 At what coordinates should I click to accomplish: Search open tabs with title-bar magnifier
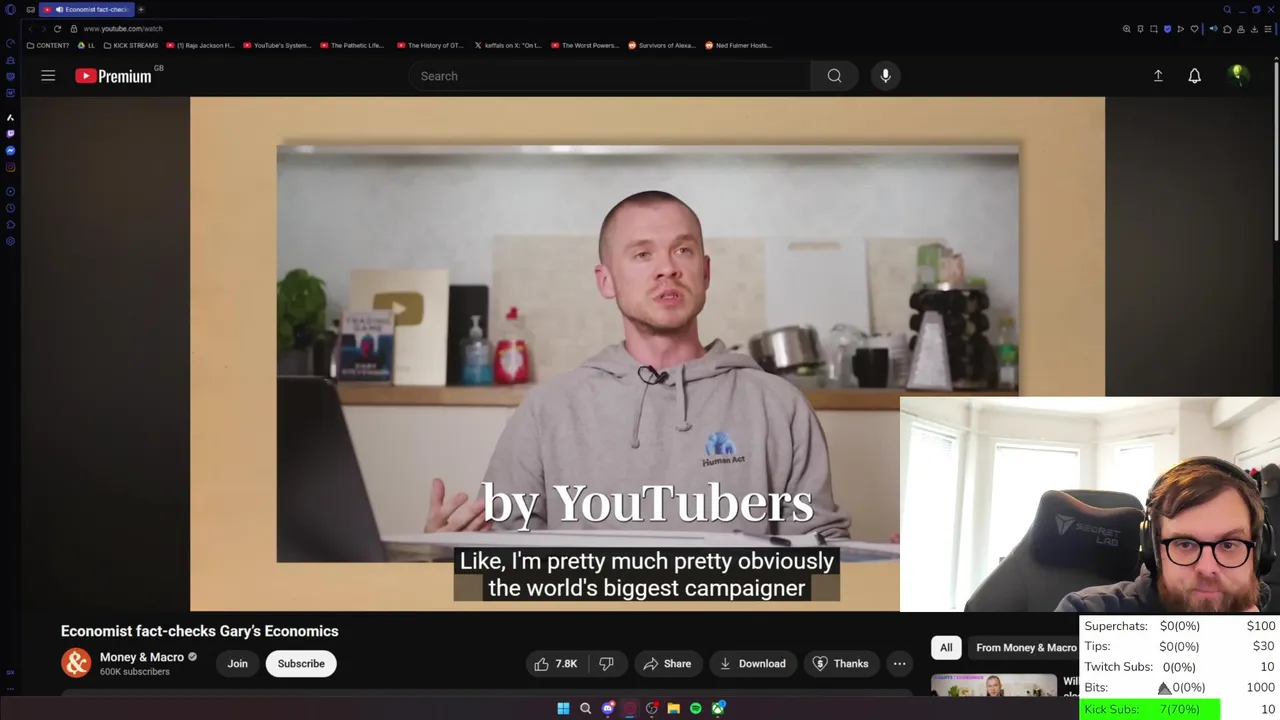(1227, 10)
